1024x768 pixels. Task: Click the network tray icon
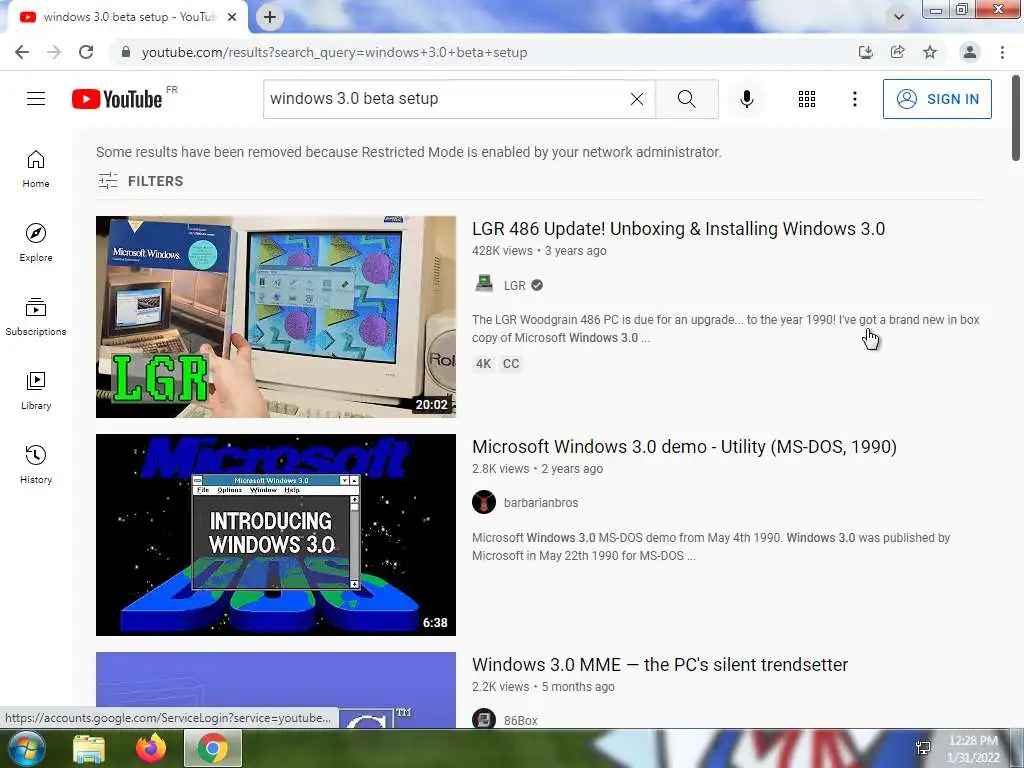pyautogui.click(x=923, y=748)
